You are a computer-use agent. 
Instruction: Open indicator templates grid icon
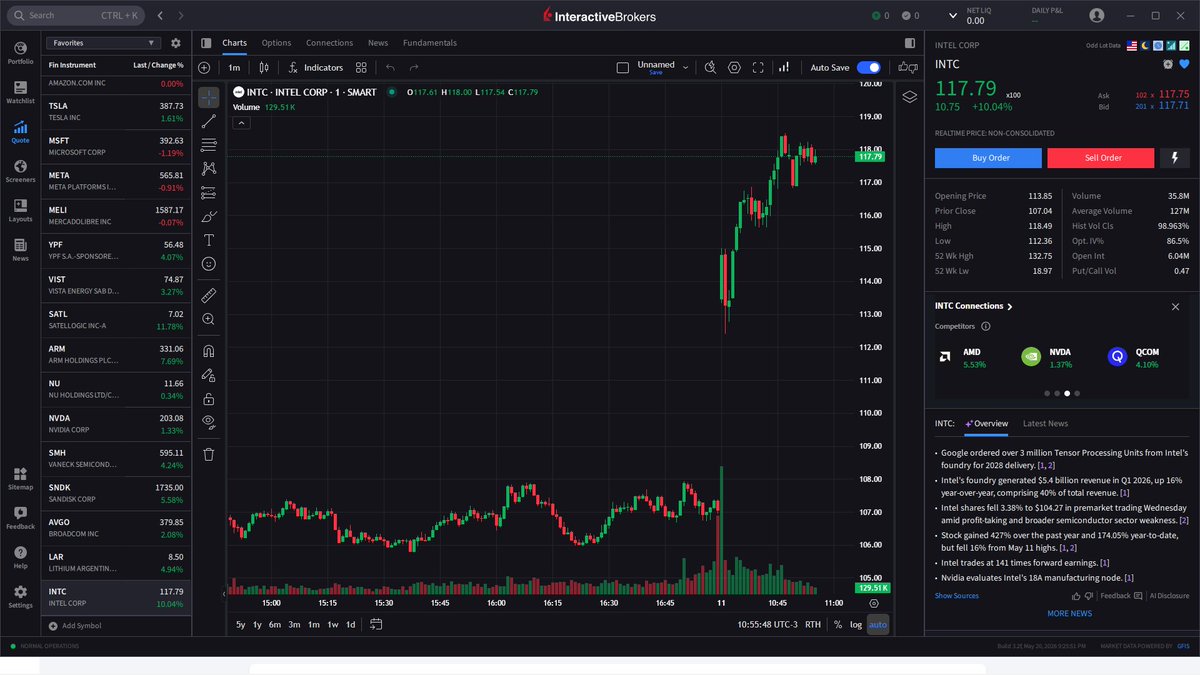pyautogui.click(x=361, y=68)
